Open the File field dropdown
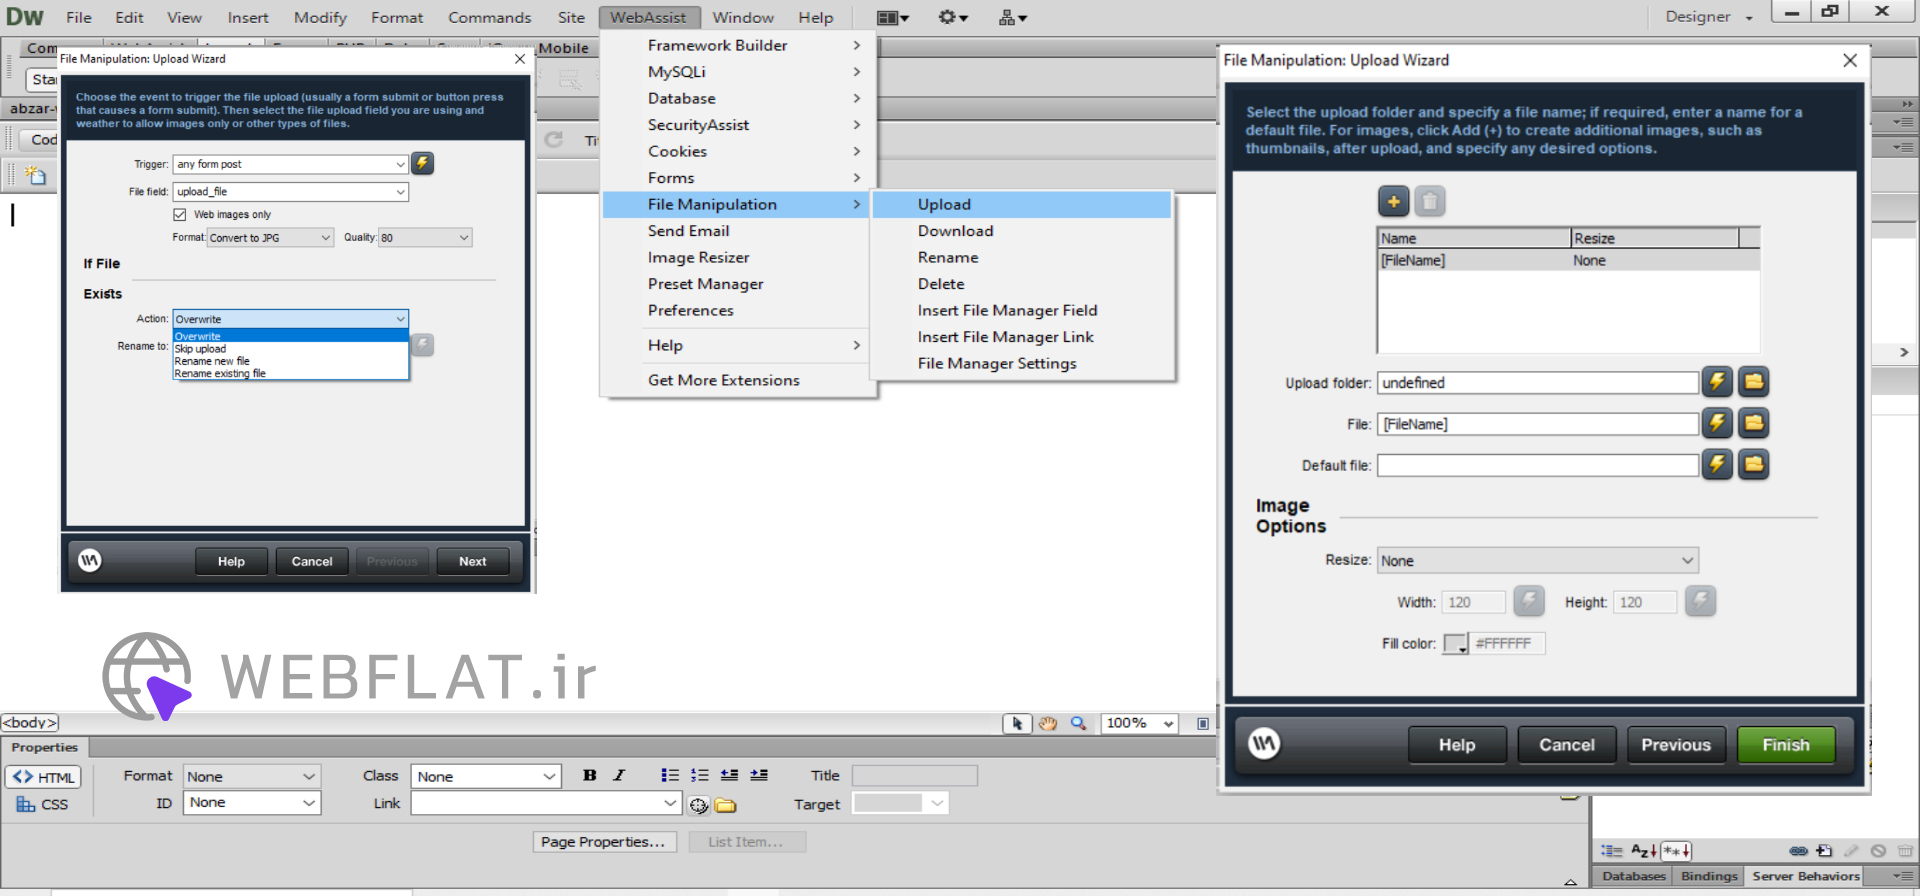 291,191
